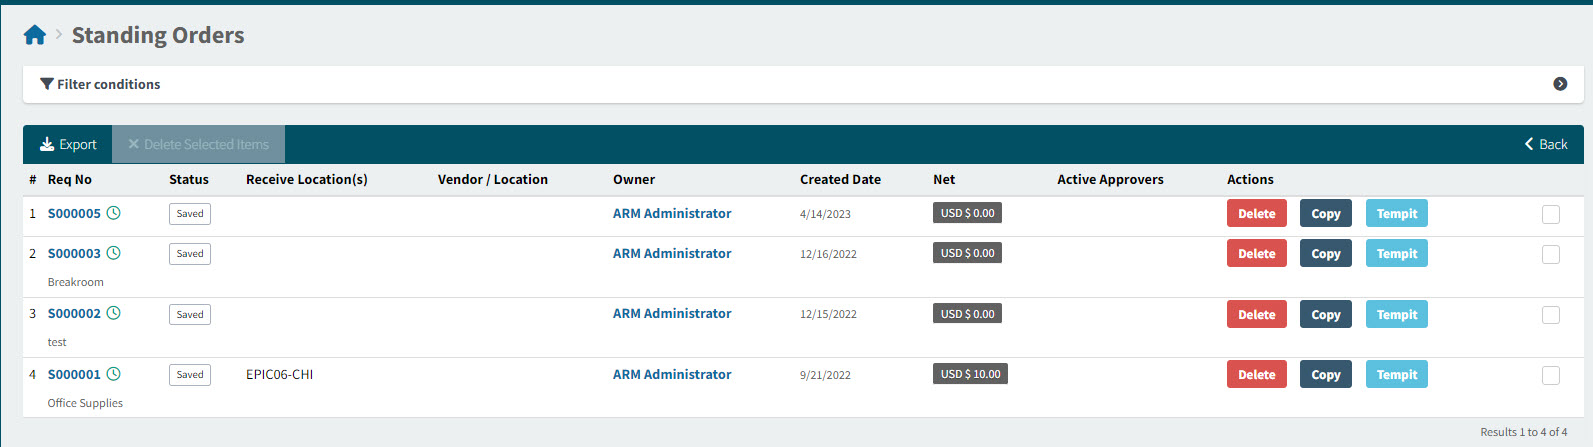Open ARM Administrator owner link for S000005
Image resolution: width=1593 pixels, height=447 pixels.
pos(672,214)
